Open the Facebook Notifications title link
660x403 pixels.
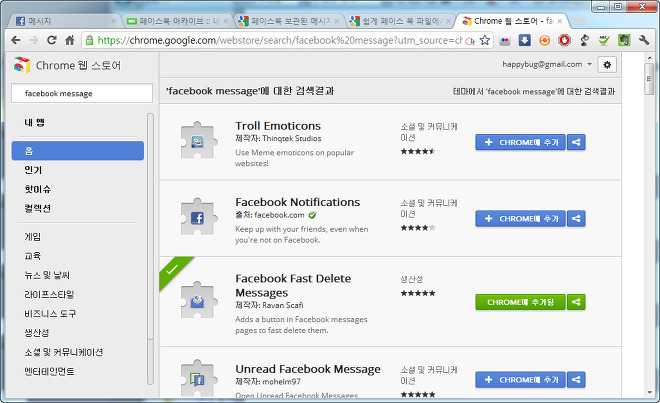[298, 202]
